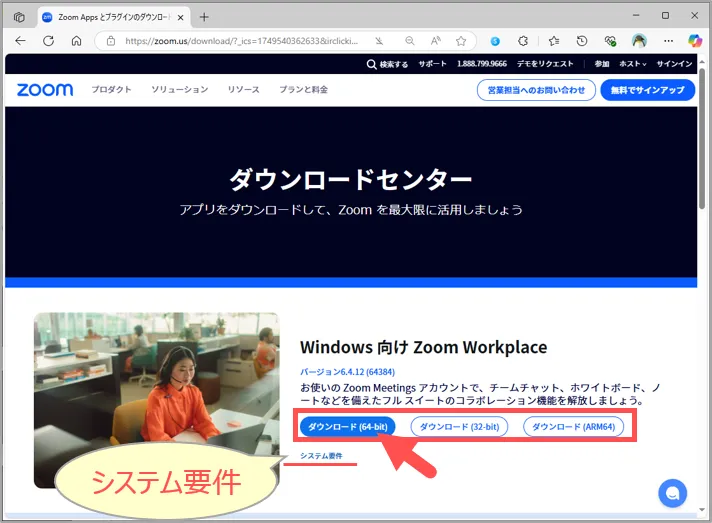The image size is (712, 523).
Task: Add this page to favorites with the star
Action: [x=461, y=41]
